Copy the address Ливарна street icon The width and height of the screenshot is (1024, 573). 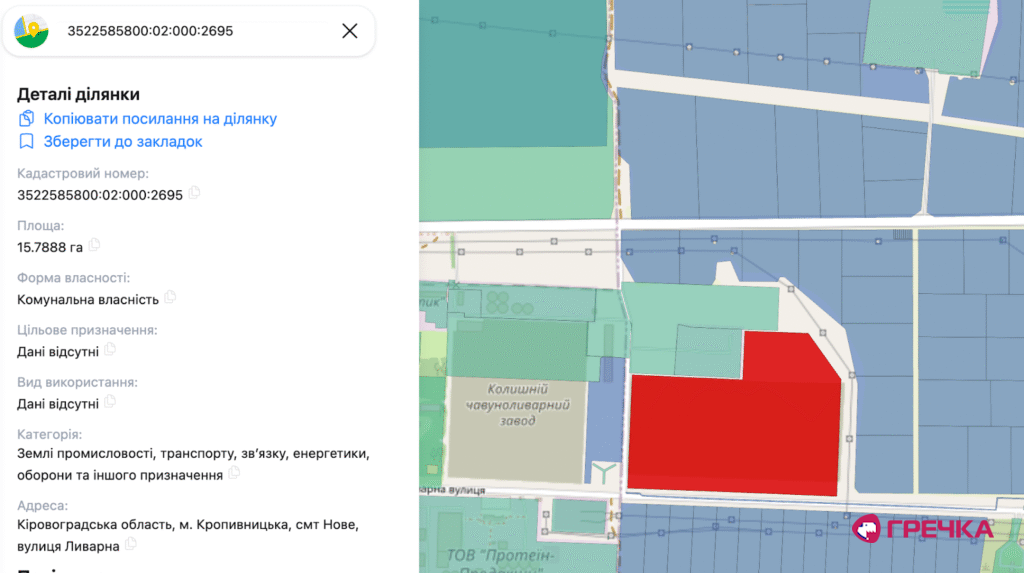(x=131, y=544)
